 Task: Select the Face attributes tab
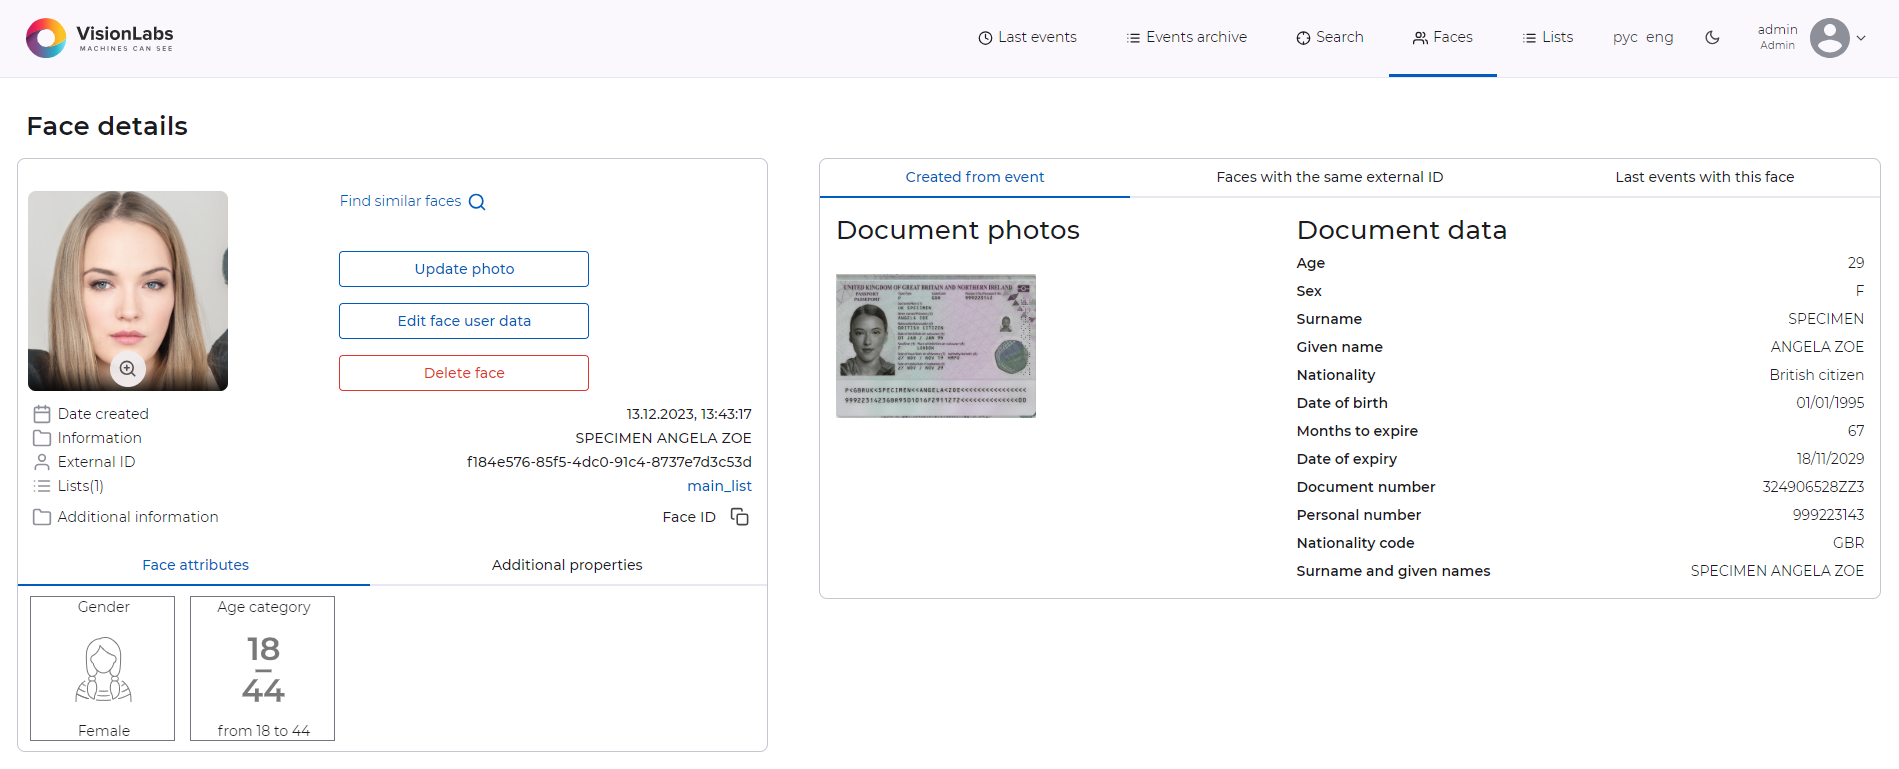195,565
